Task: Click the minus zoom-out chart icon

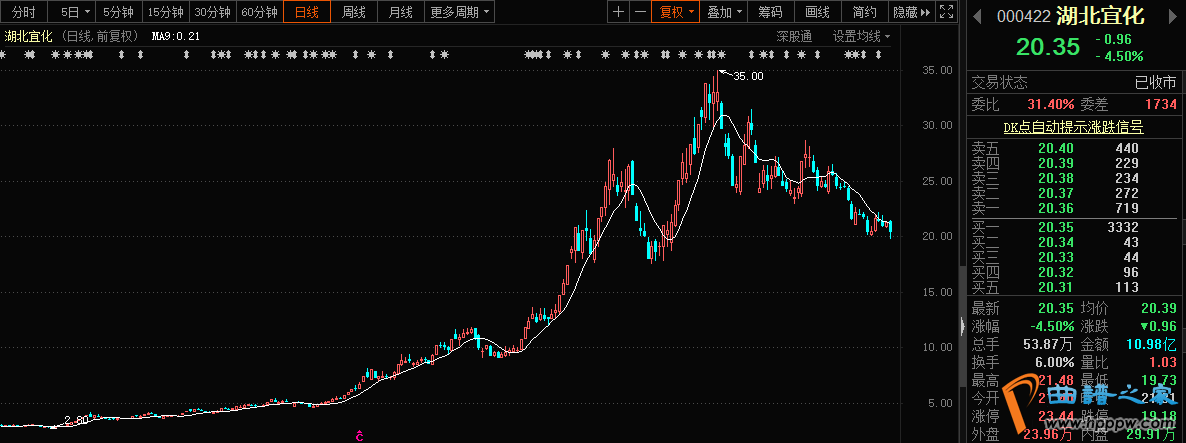Action: point(640,12)
